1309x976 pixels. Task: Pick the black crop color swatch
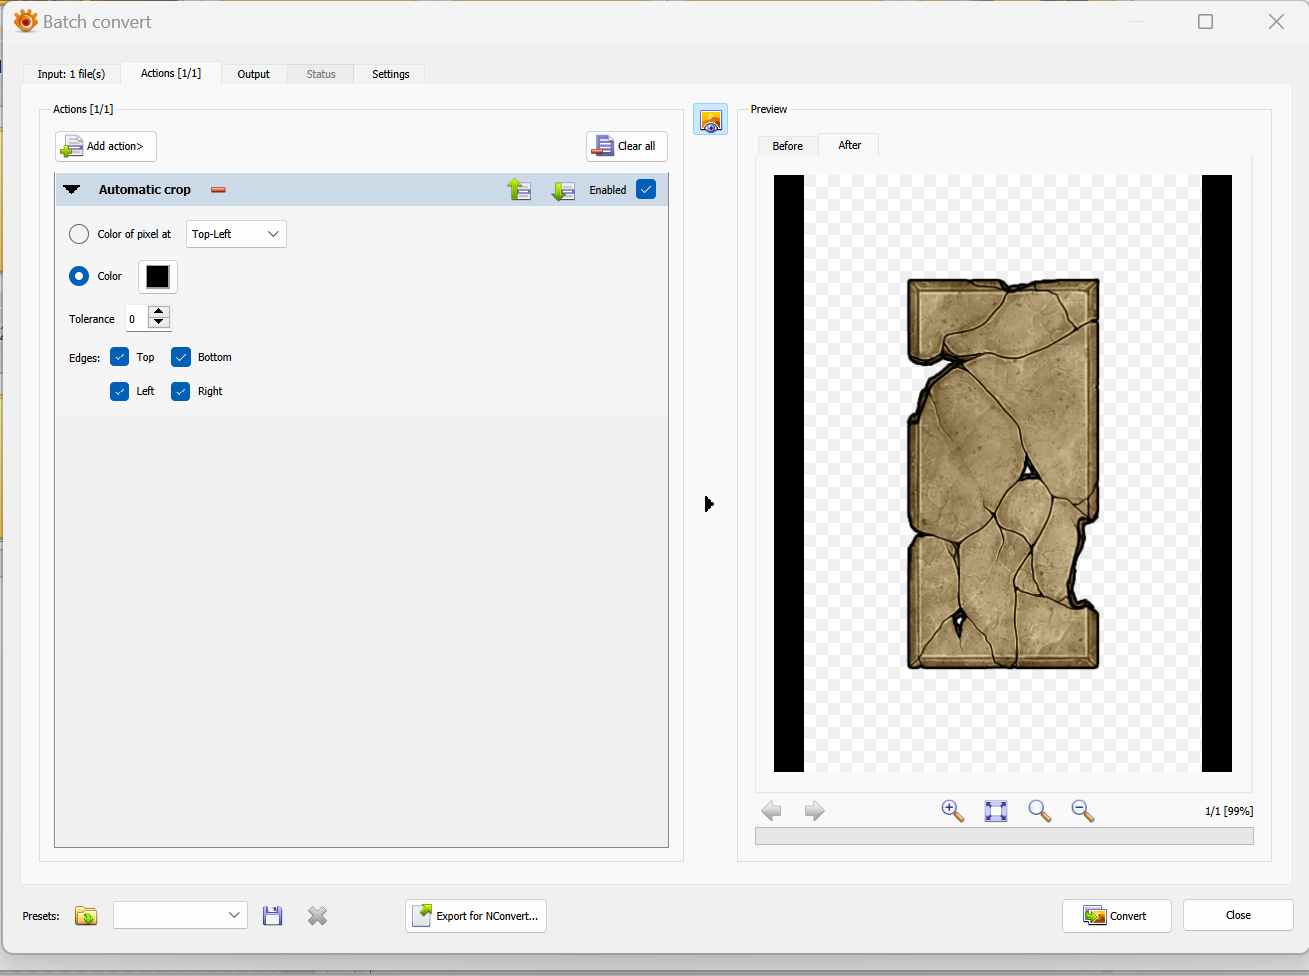coord(158,277)
